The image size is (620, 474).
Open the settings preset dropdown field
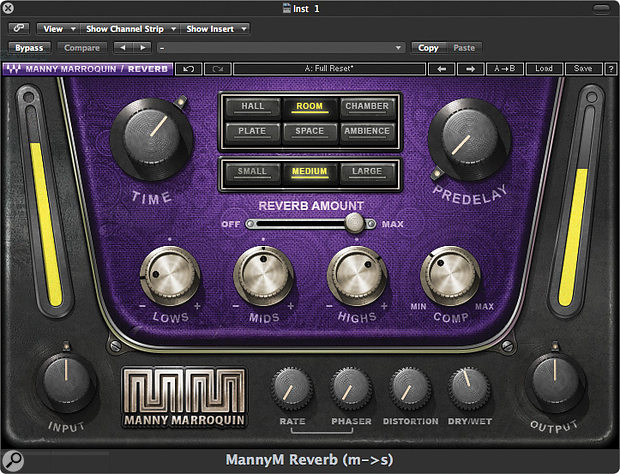(x=281, y=48)
